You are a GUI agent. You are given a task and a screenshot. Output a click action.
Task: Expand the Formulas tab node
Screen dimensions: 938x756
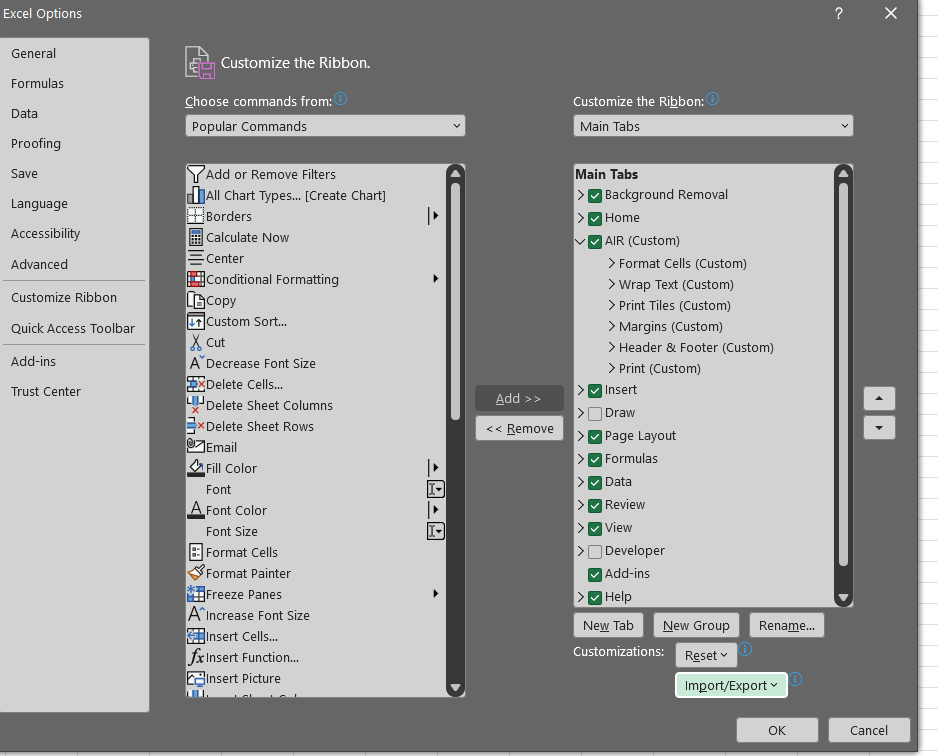coord(580,458)
